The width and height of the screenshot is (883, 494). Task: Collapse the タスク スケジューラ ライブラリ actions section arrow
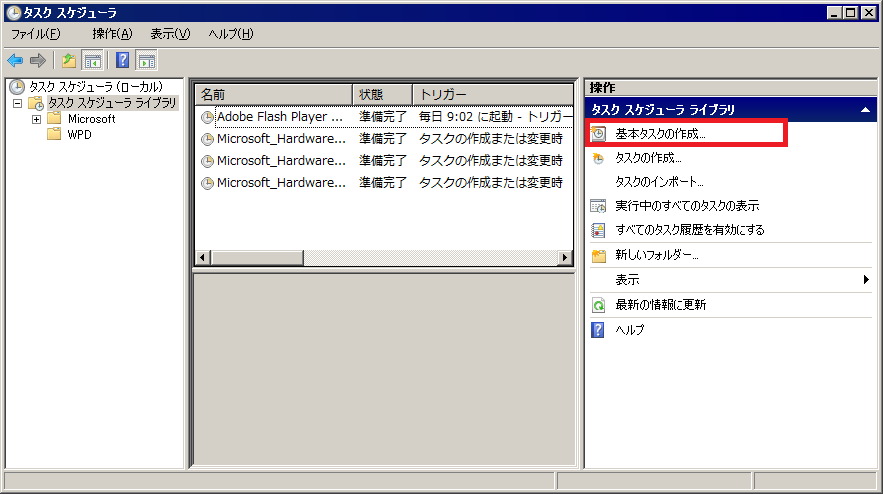click(x=866, y=110)
